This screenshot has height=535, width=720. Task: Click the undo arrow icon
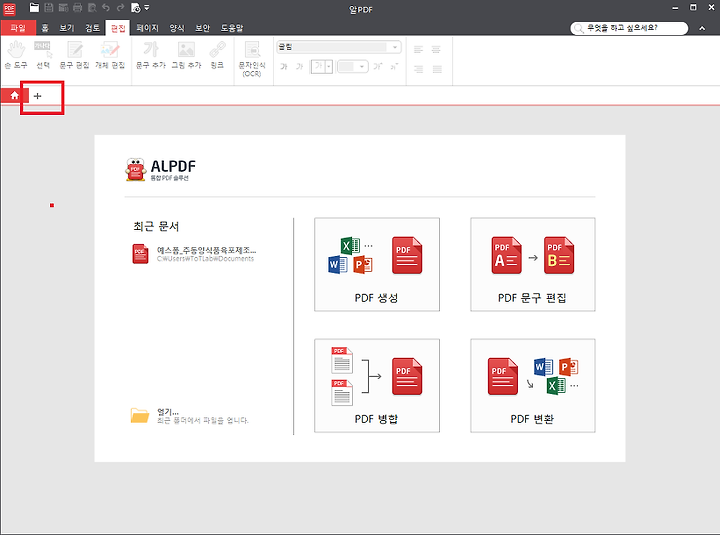point(106,7)
